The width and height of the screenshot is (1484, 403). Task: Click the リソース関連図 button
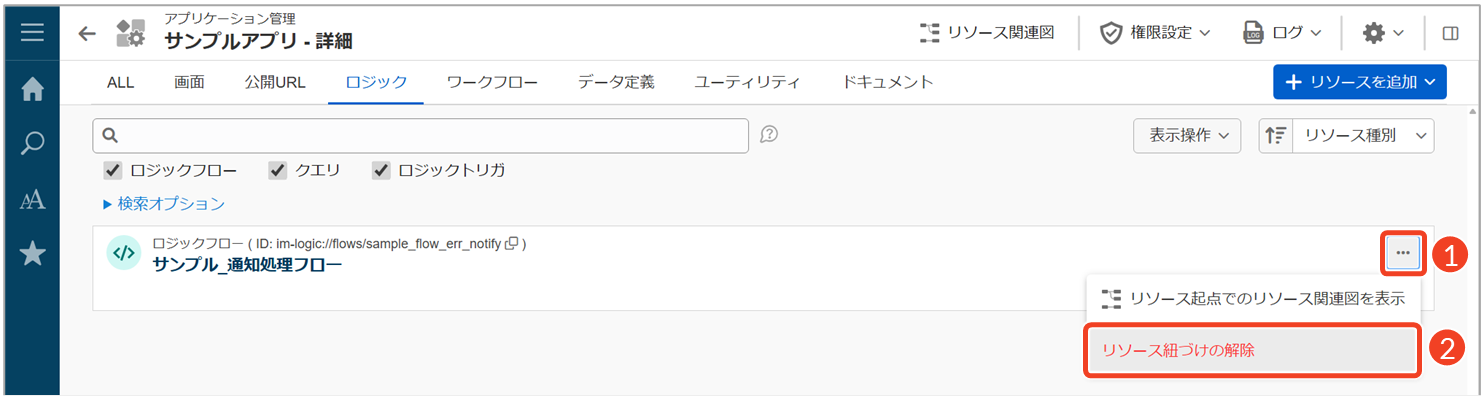[987, 33]
